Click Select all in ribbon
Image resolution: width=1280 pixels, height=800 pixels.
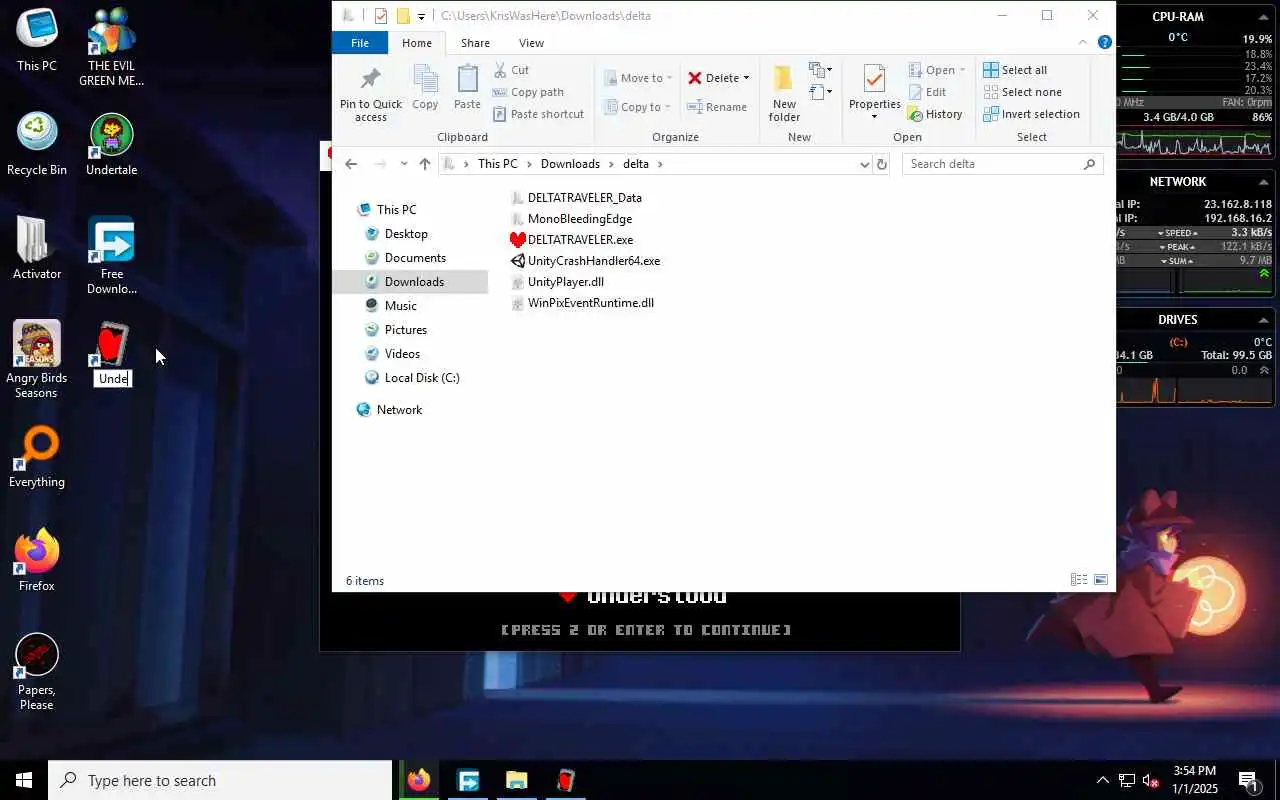[x=1015, y=70]
